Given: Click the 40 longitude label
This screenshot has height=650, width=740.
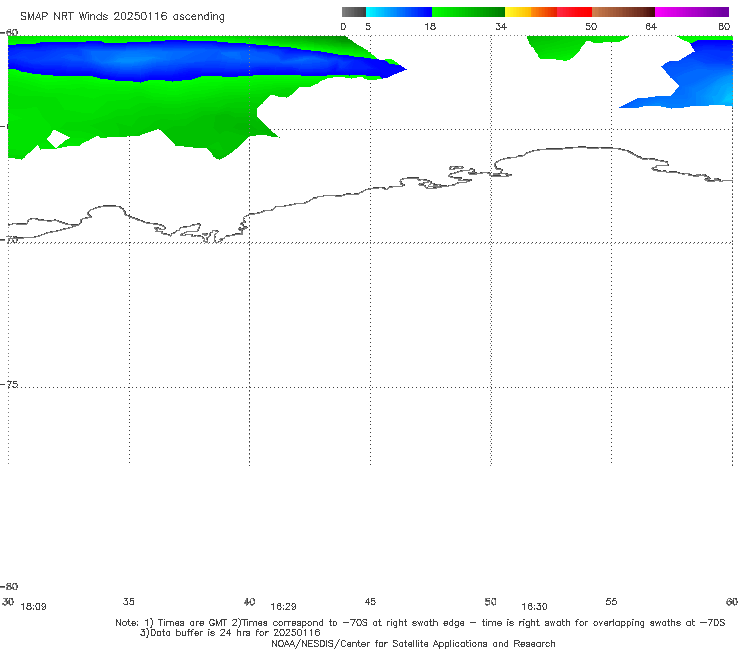Looking at the screenshot, I should pyautogui.click(x=249, y=601).
